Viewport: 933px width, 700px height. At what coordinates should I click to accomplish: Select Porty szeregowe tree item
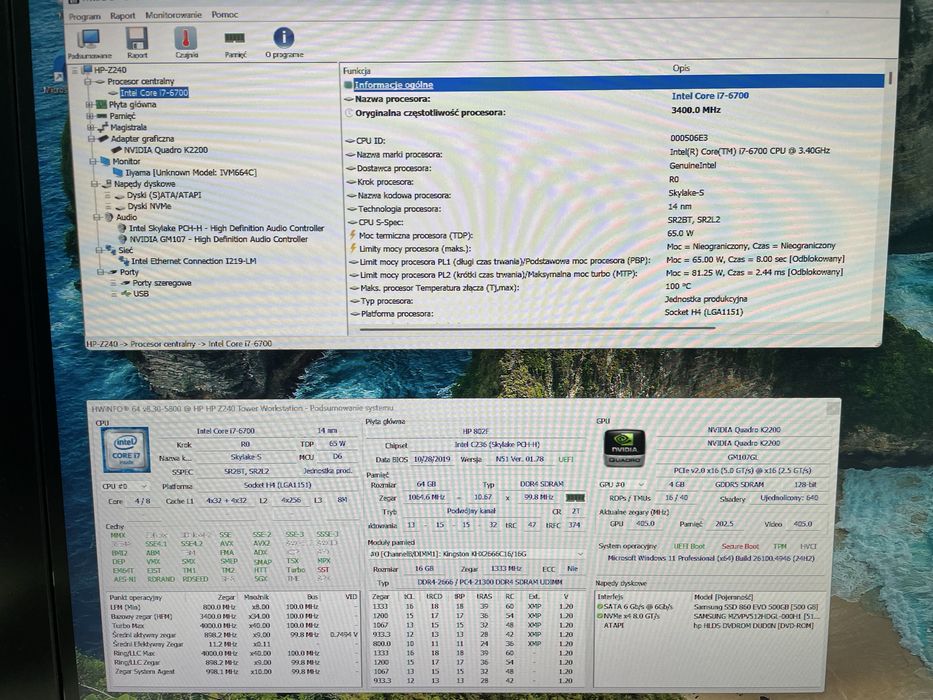pos(162,283)
